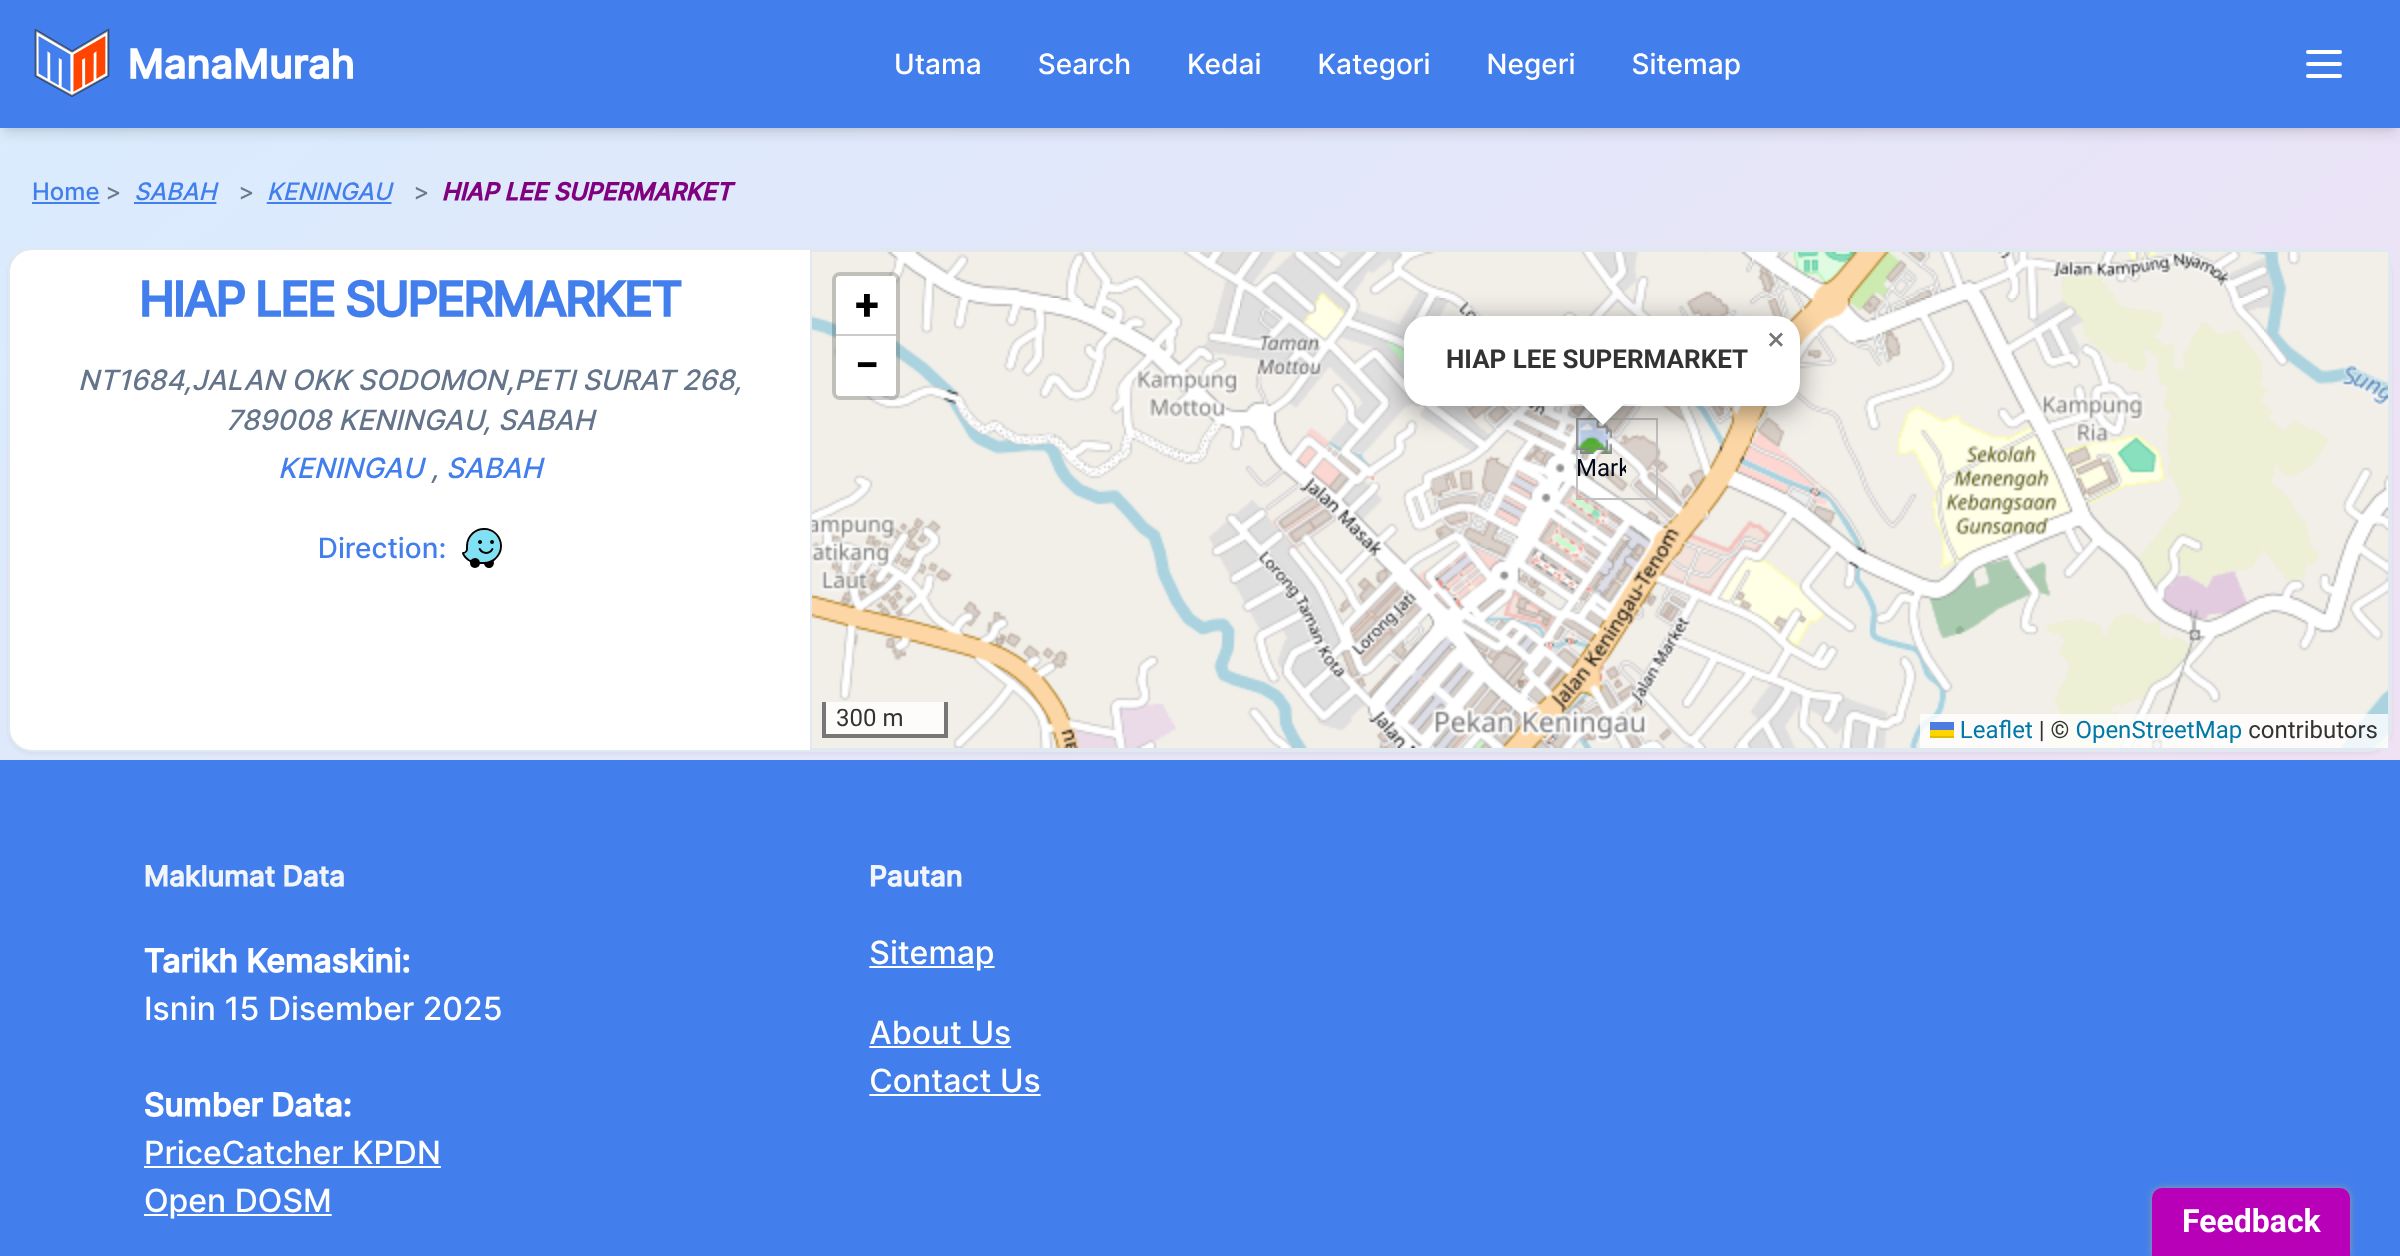2400x1256 pixels.
Task: Click the Home breadcrumb link
Action: (65, 191)
